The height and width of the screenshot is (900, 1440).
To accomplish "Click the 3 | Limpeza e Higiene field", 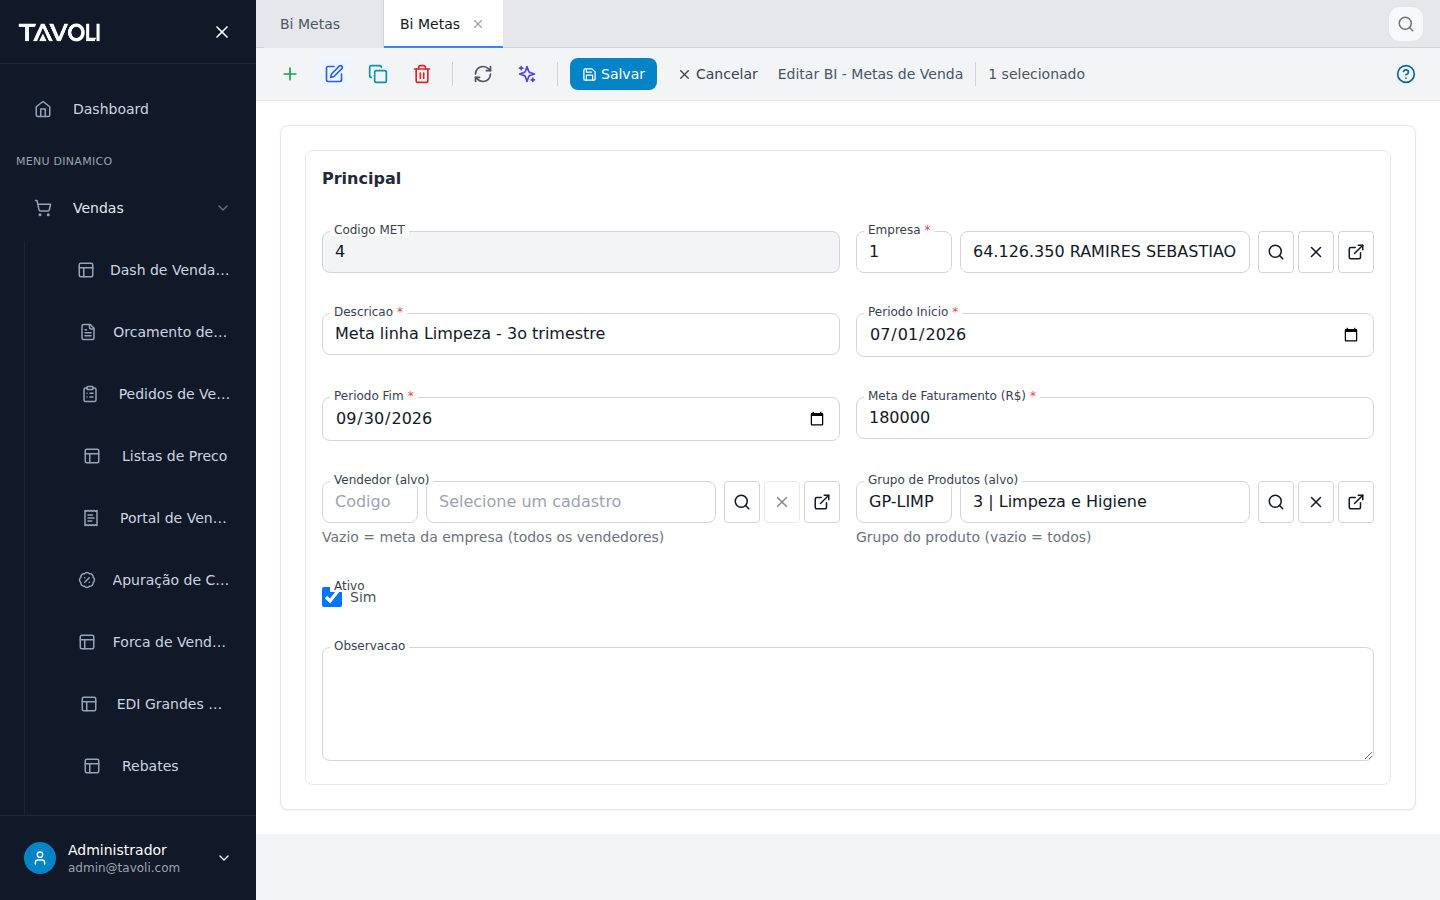I will 1105,502.
